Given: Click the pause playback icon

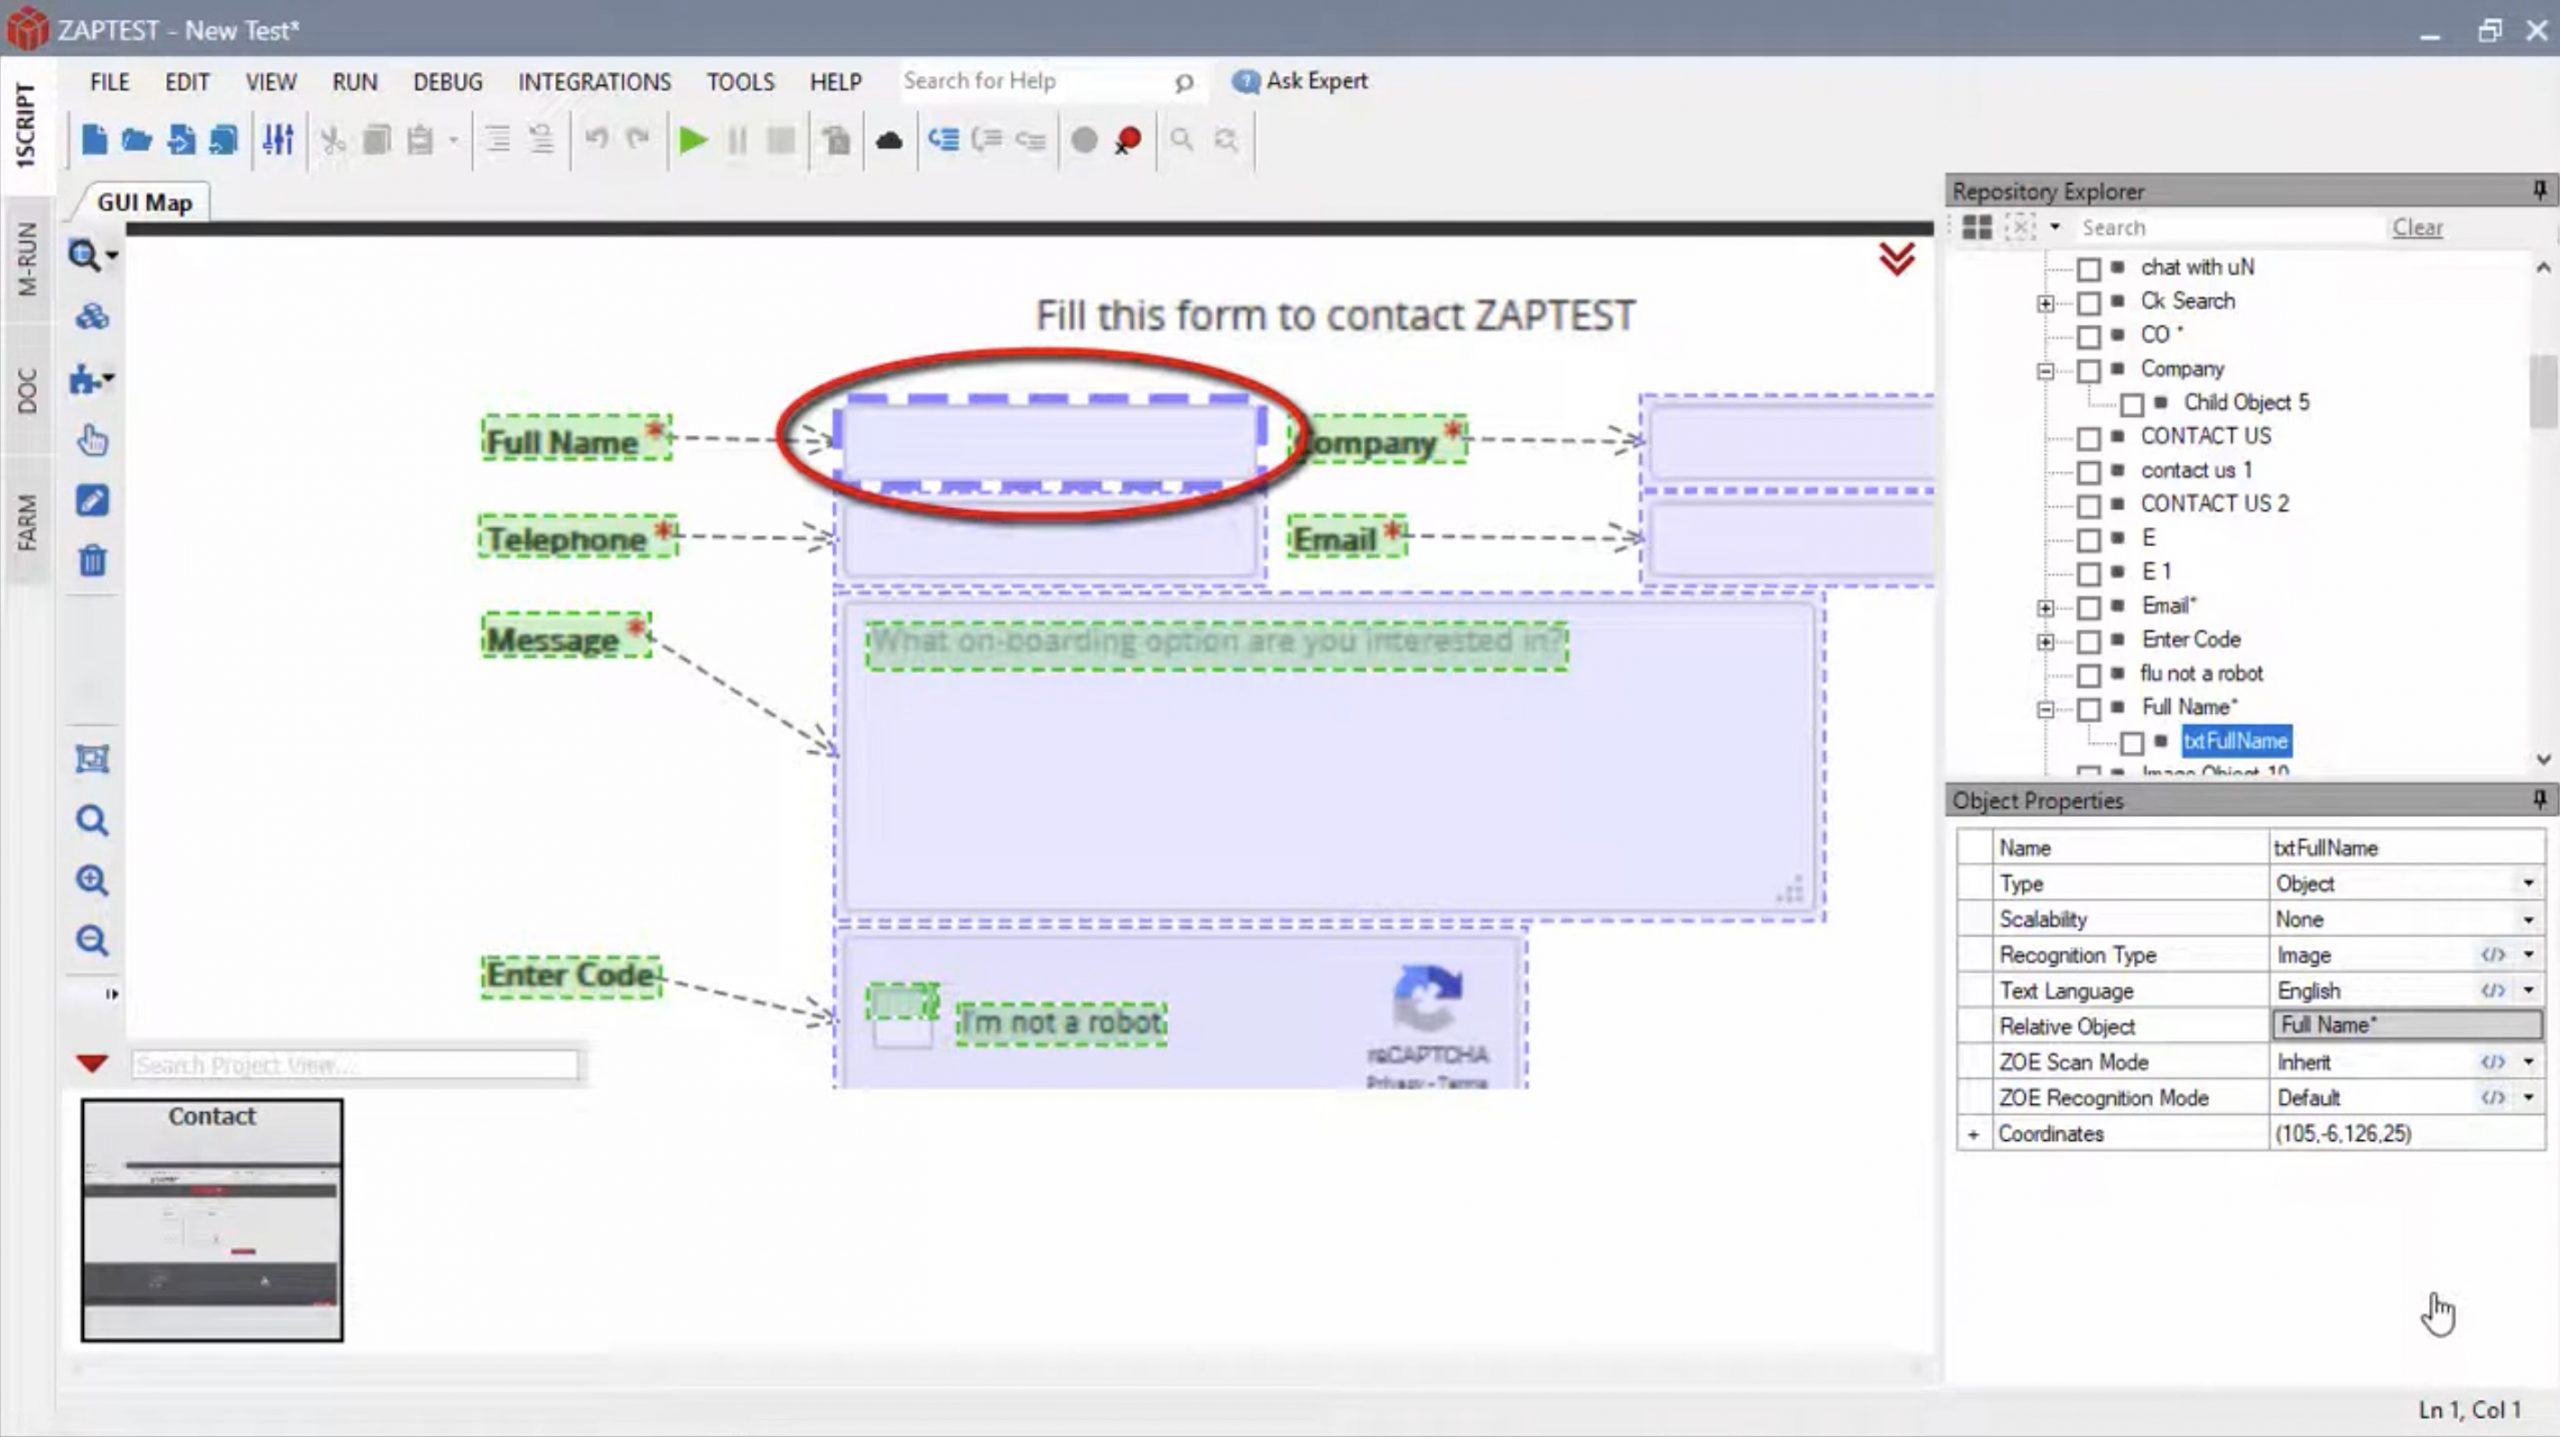Looking at the screenshot, I should [737, 139].
